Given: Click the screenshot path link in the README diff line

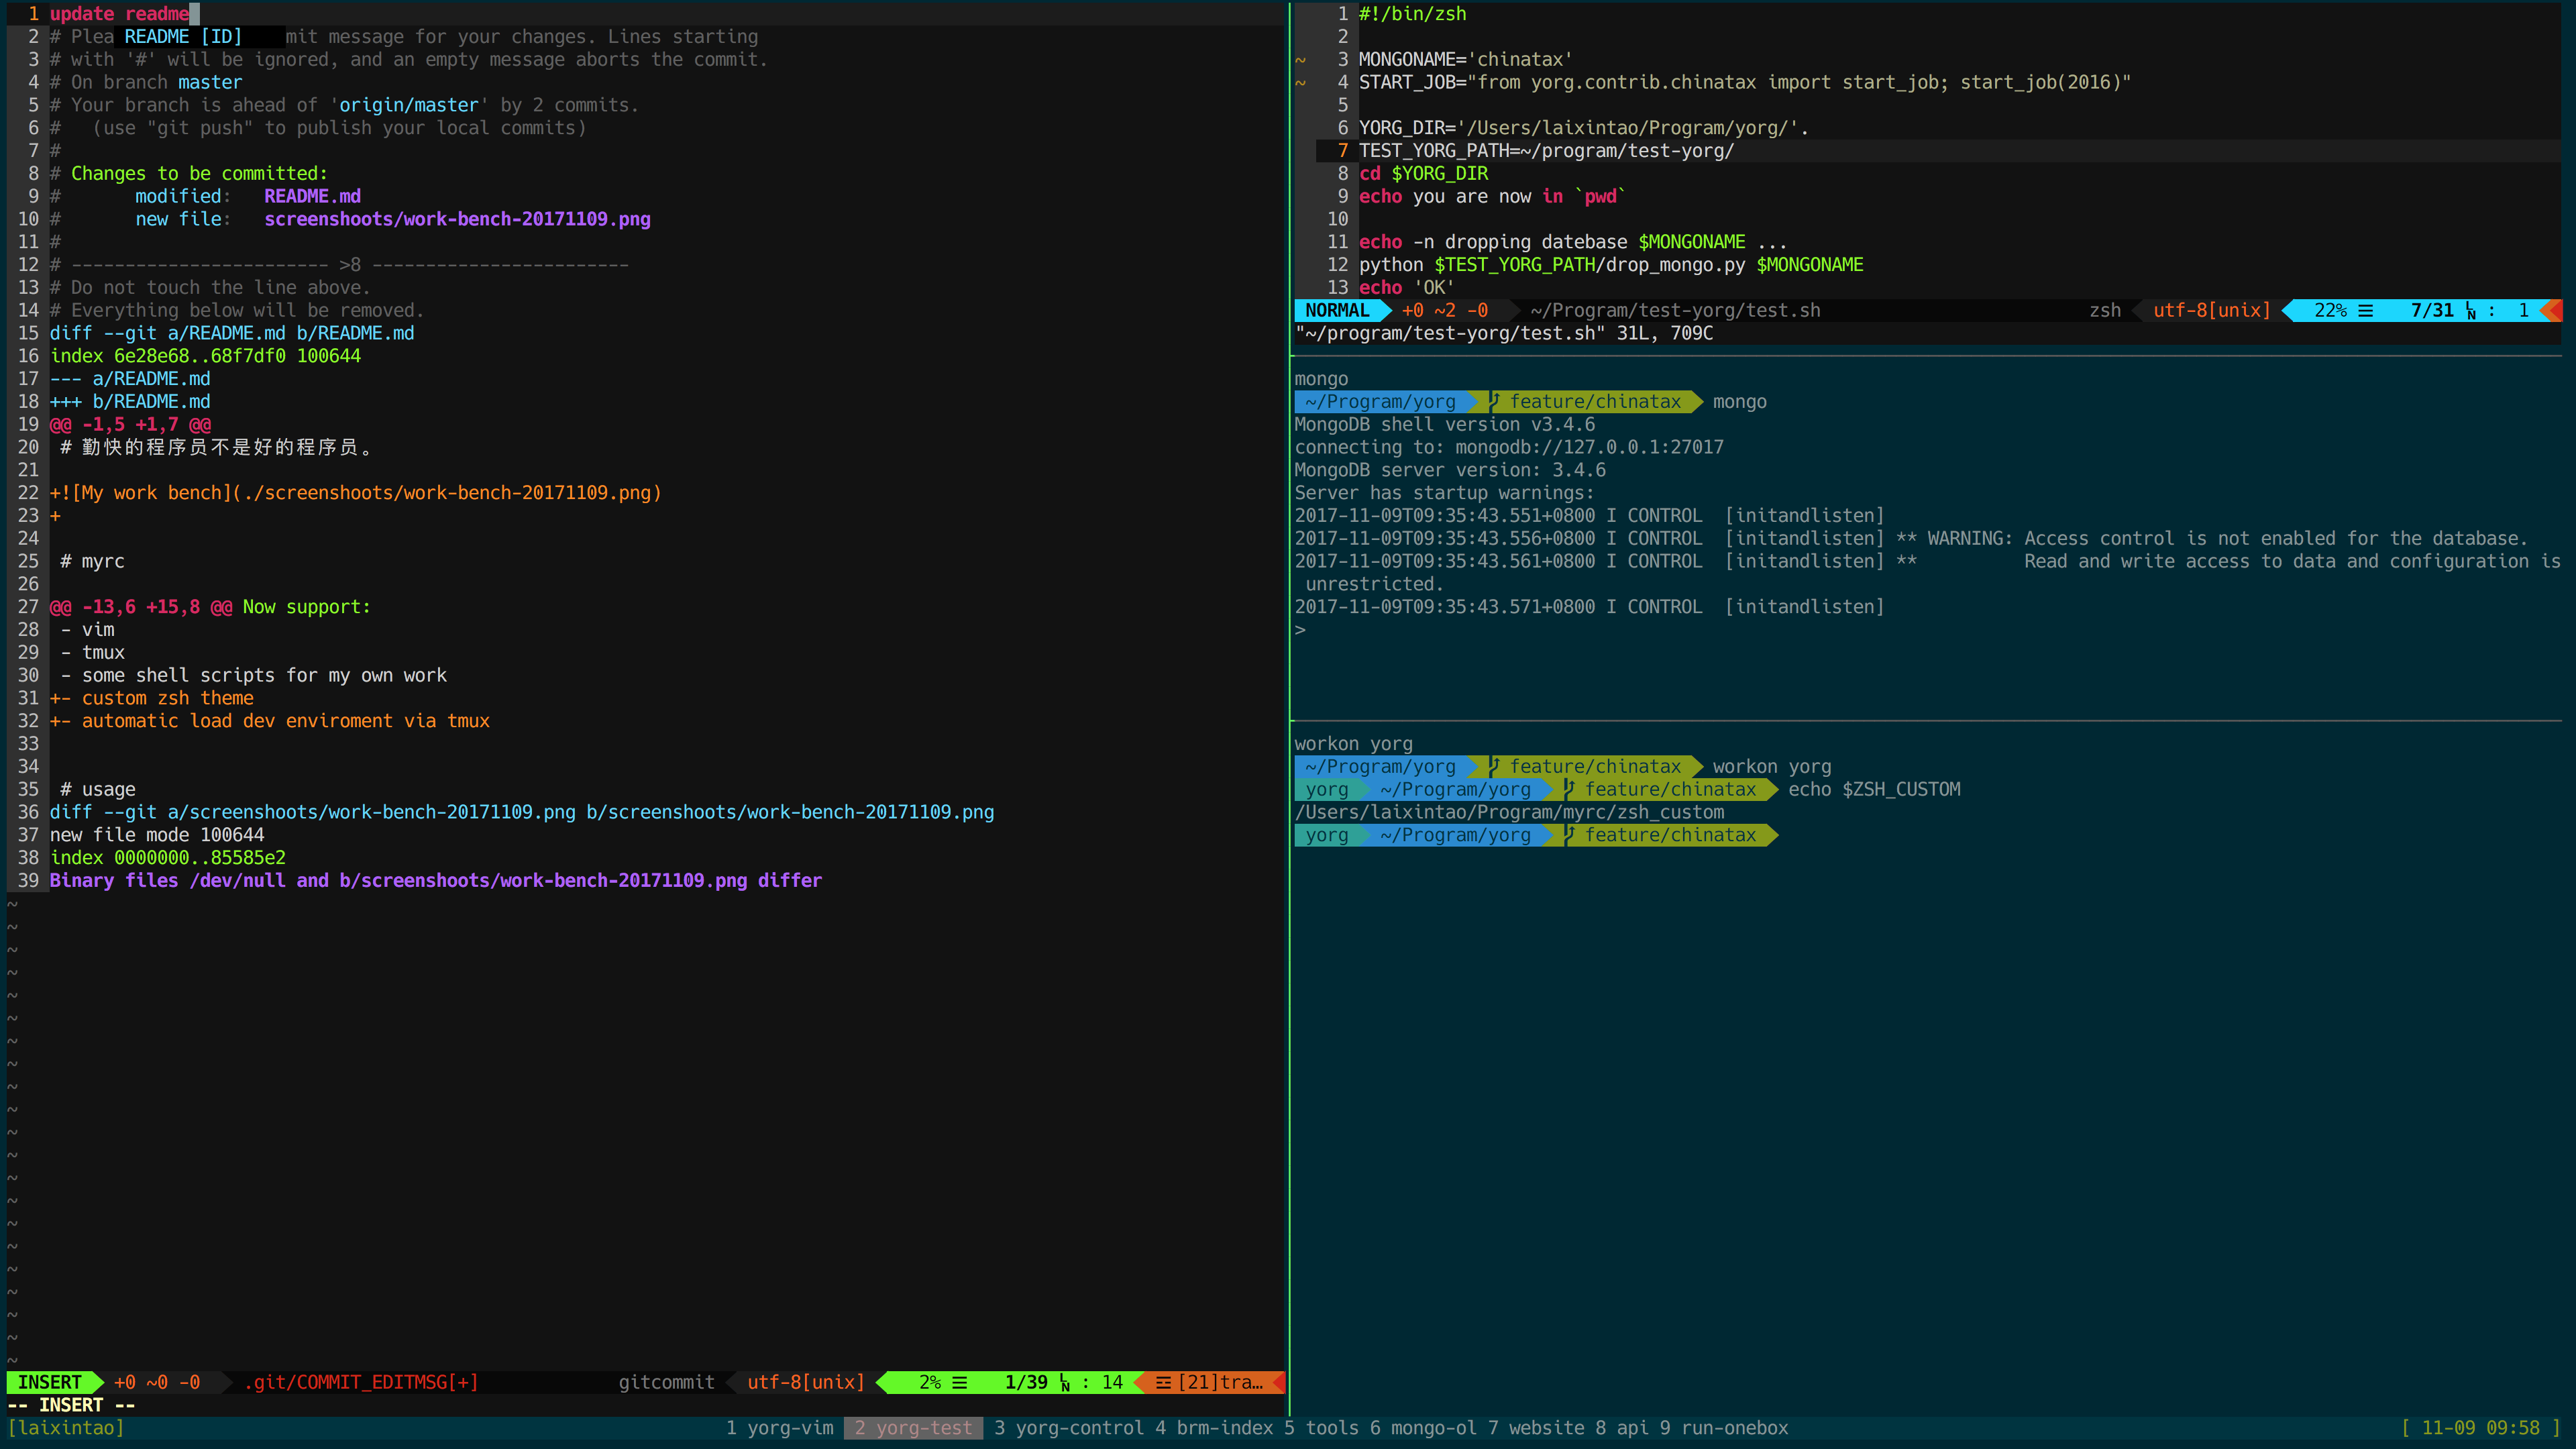Looking at the screenshot, I should click(447, 493).
